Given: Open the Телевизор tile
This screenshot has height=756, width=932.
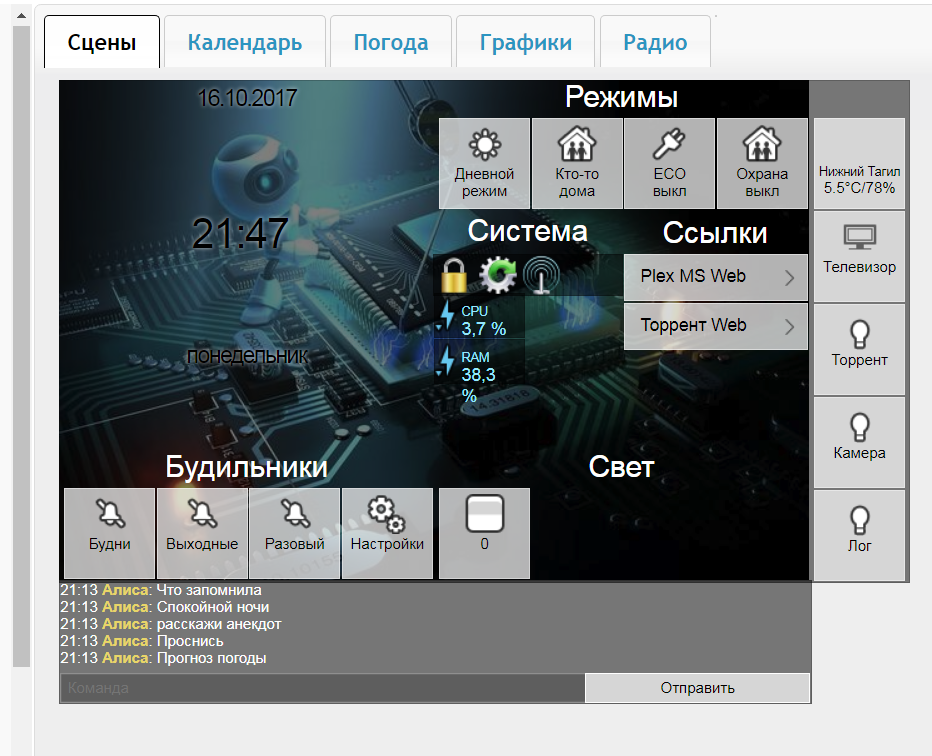Looking at the screenshot, I should coord(859,256).
